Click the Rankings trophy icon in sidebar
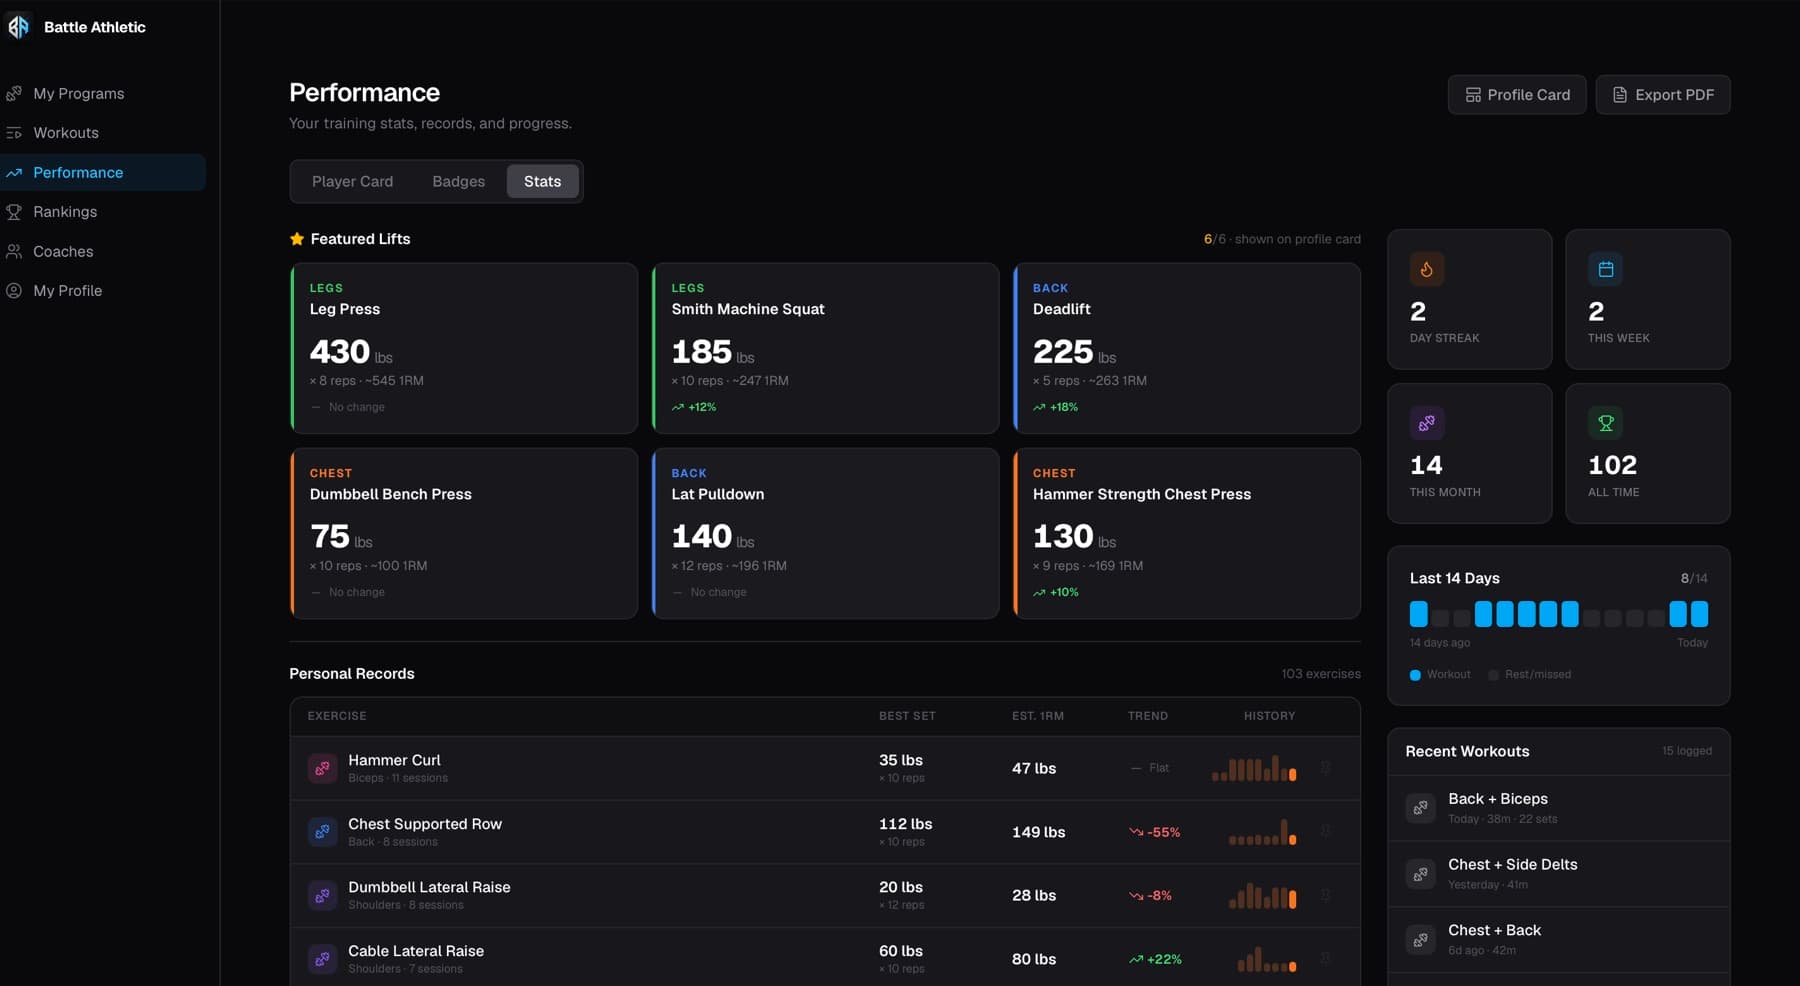The width and height of the screenshot is (1800, 986). click(14, 212)
